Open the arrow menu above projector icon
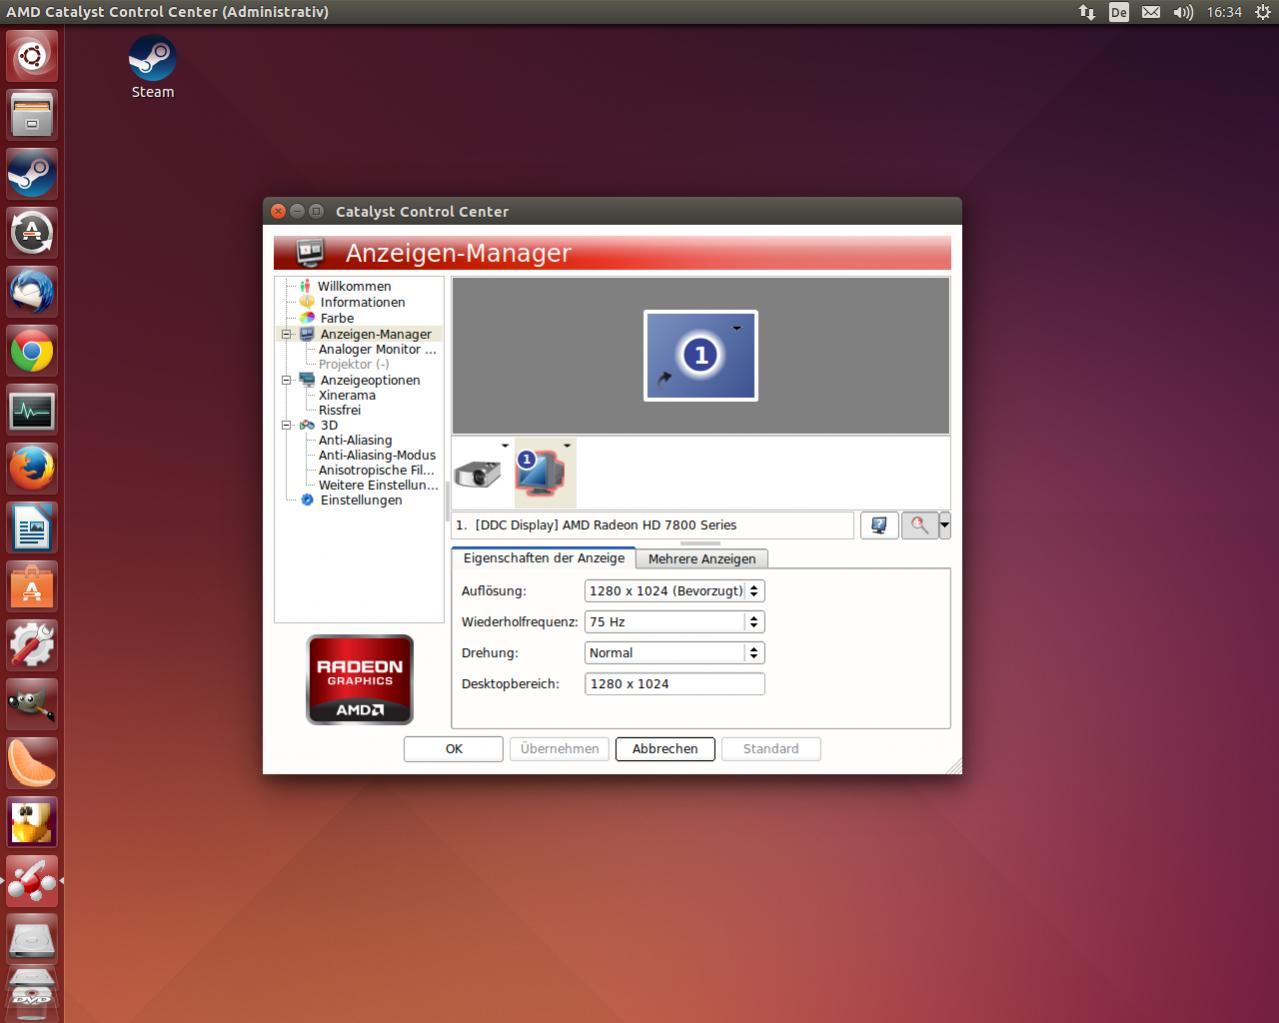The width and height of the screenshot is (1279, 1023). pyautogui.click(x=505, y=446)
